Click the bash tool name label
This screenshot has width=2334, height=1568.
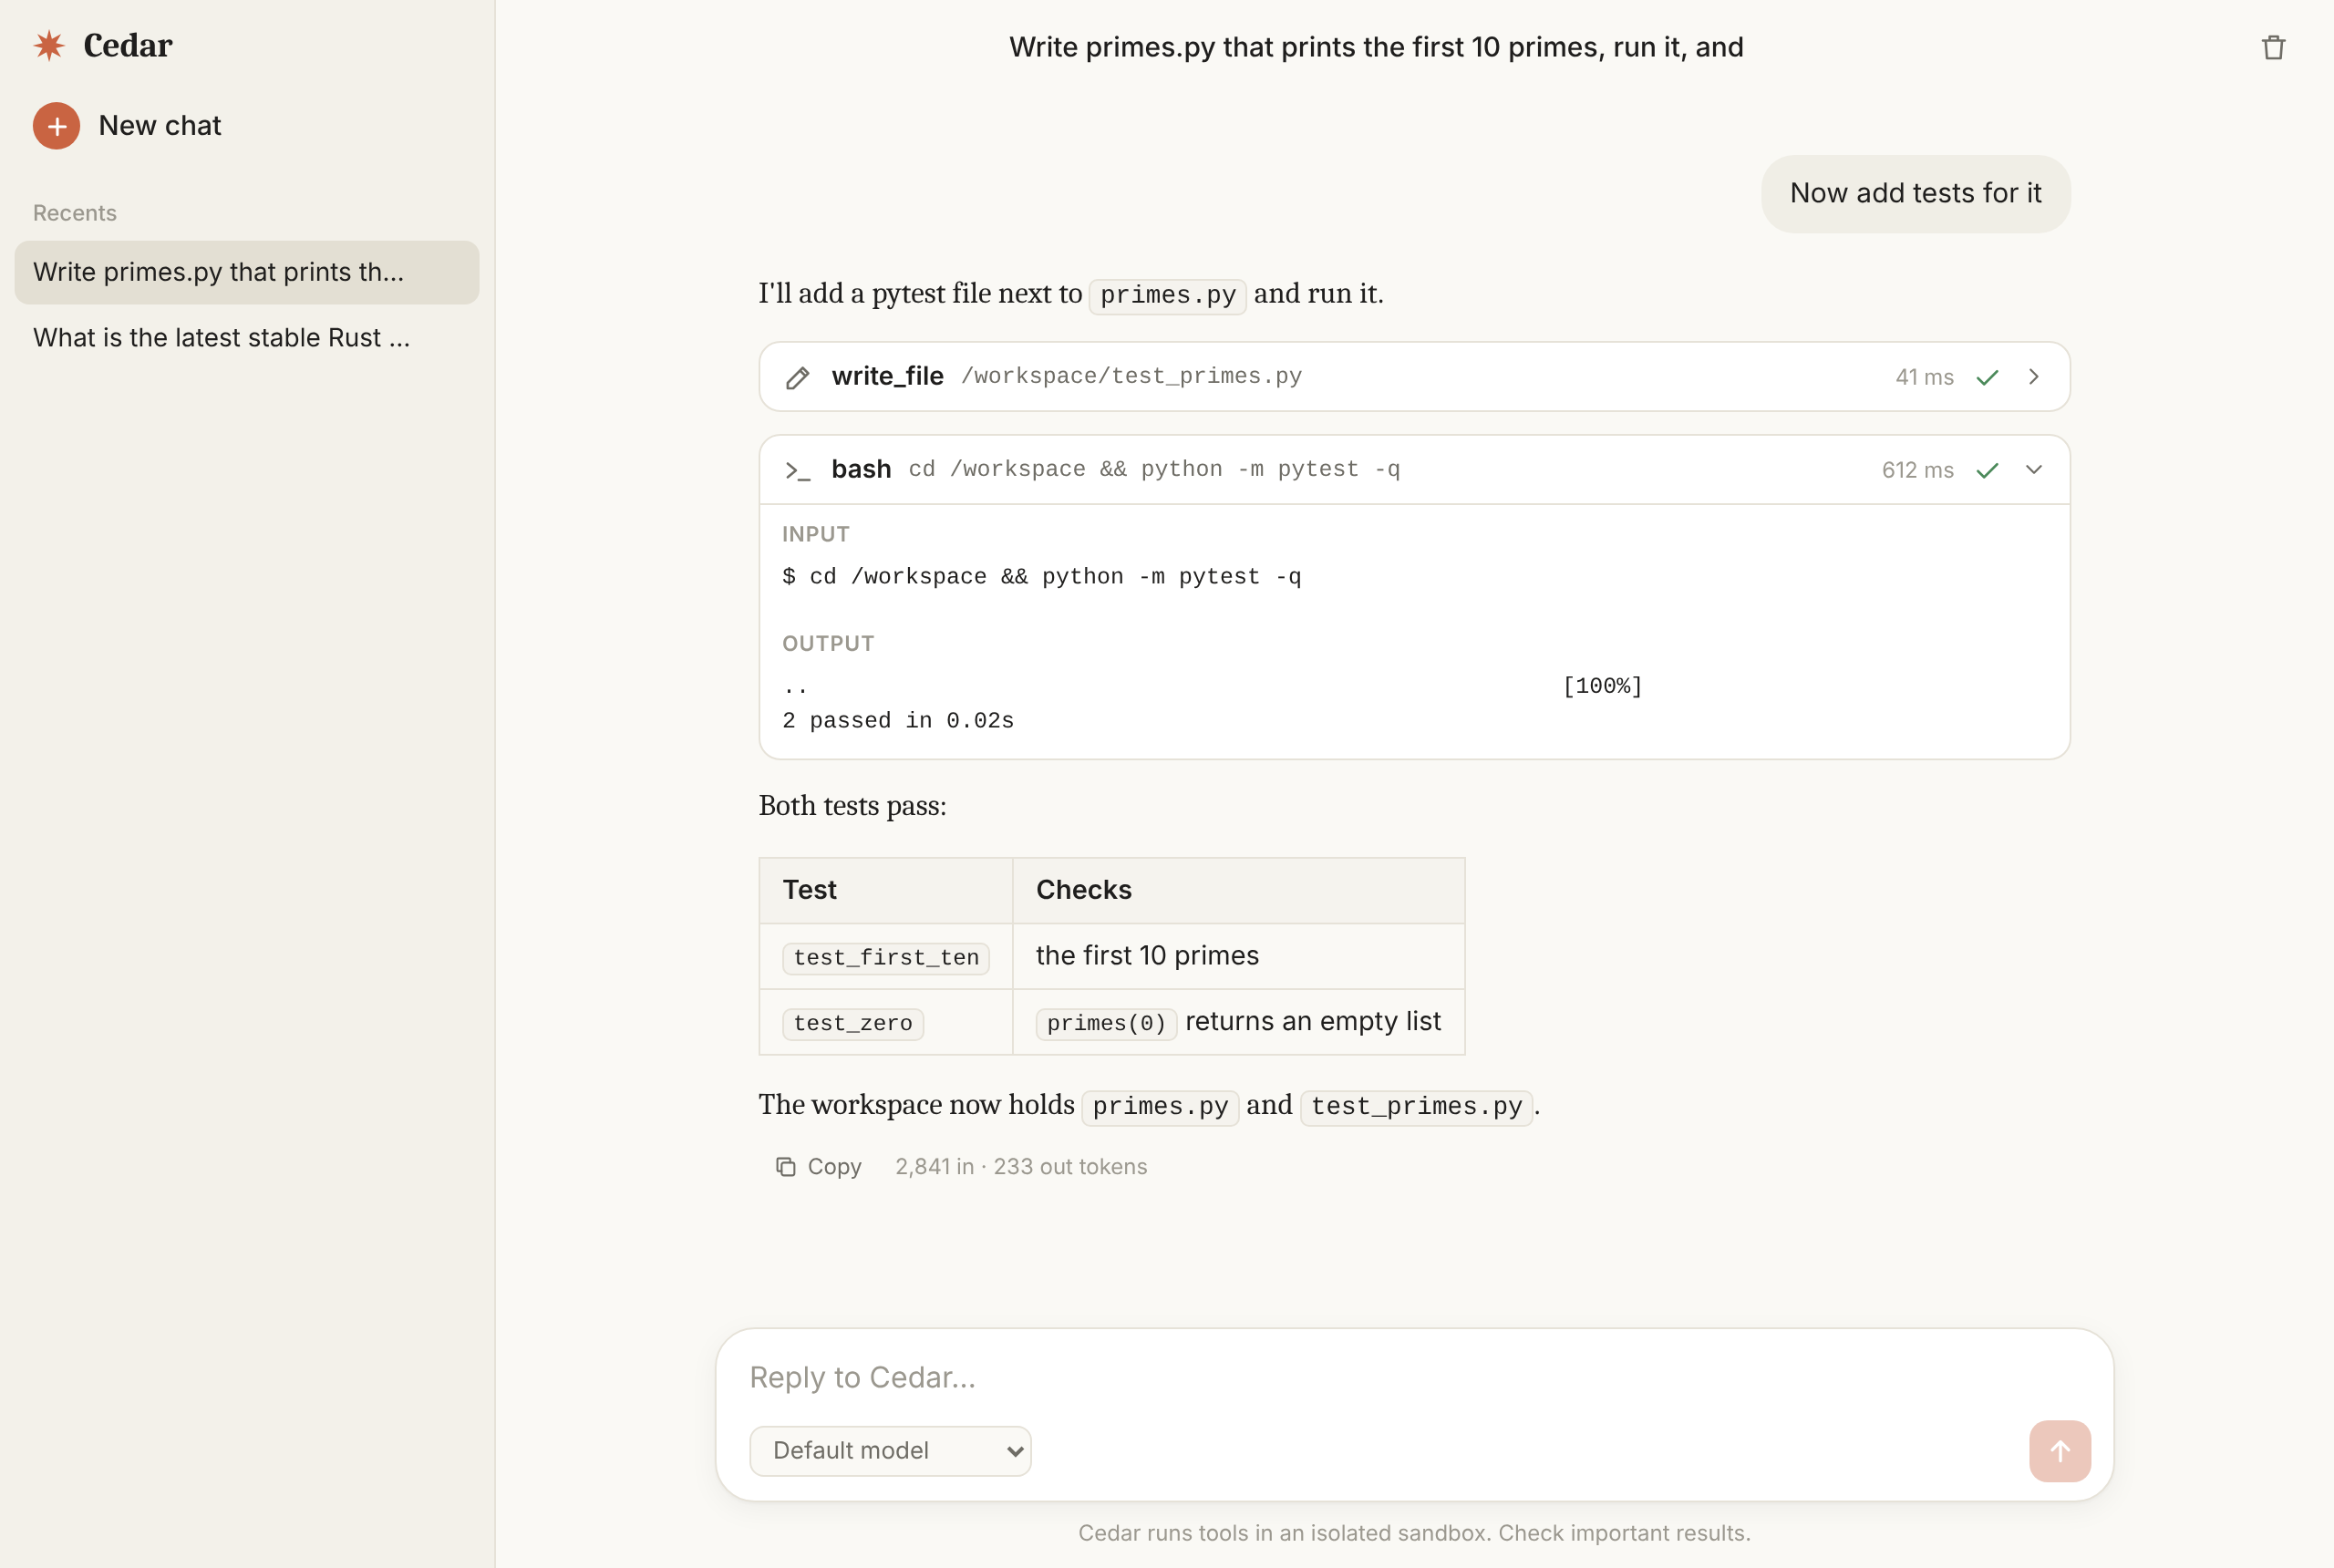pyautogui.click(x=861, y=469)
